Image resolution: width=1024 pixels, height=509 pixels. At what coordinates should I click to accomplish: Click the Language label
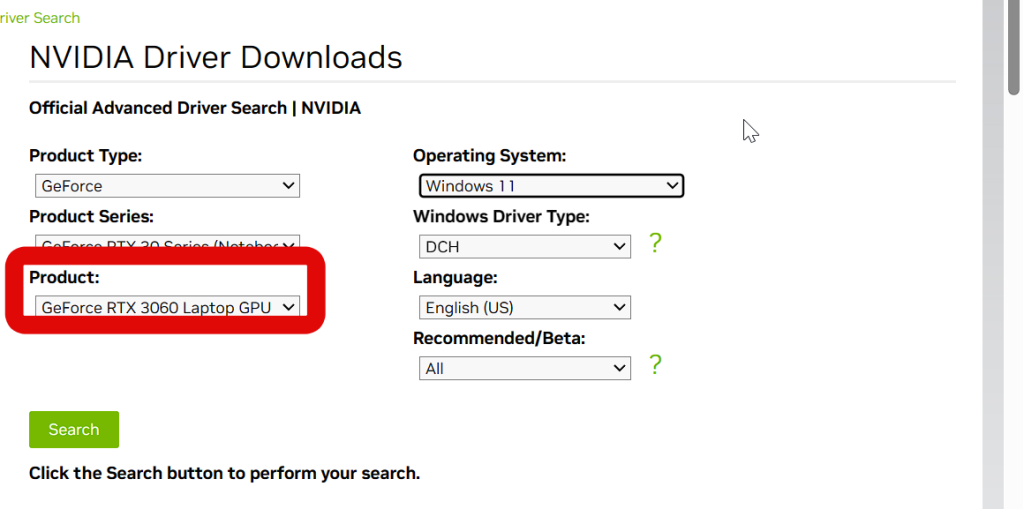455,278
